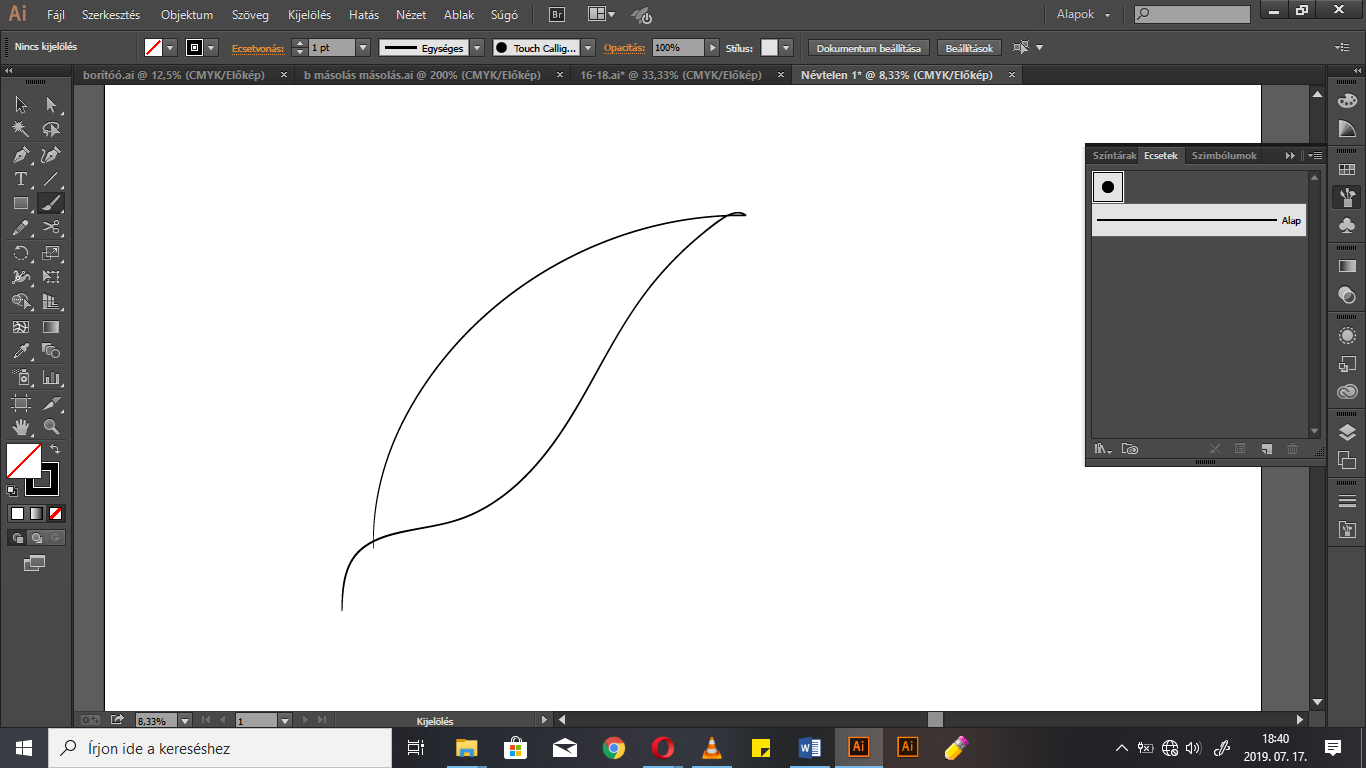Open the Touch Callig brush definition dropdown

[x=588, y=48]
